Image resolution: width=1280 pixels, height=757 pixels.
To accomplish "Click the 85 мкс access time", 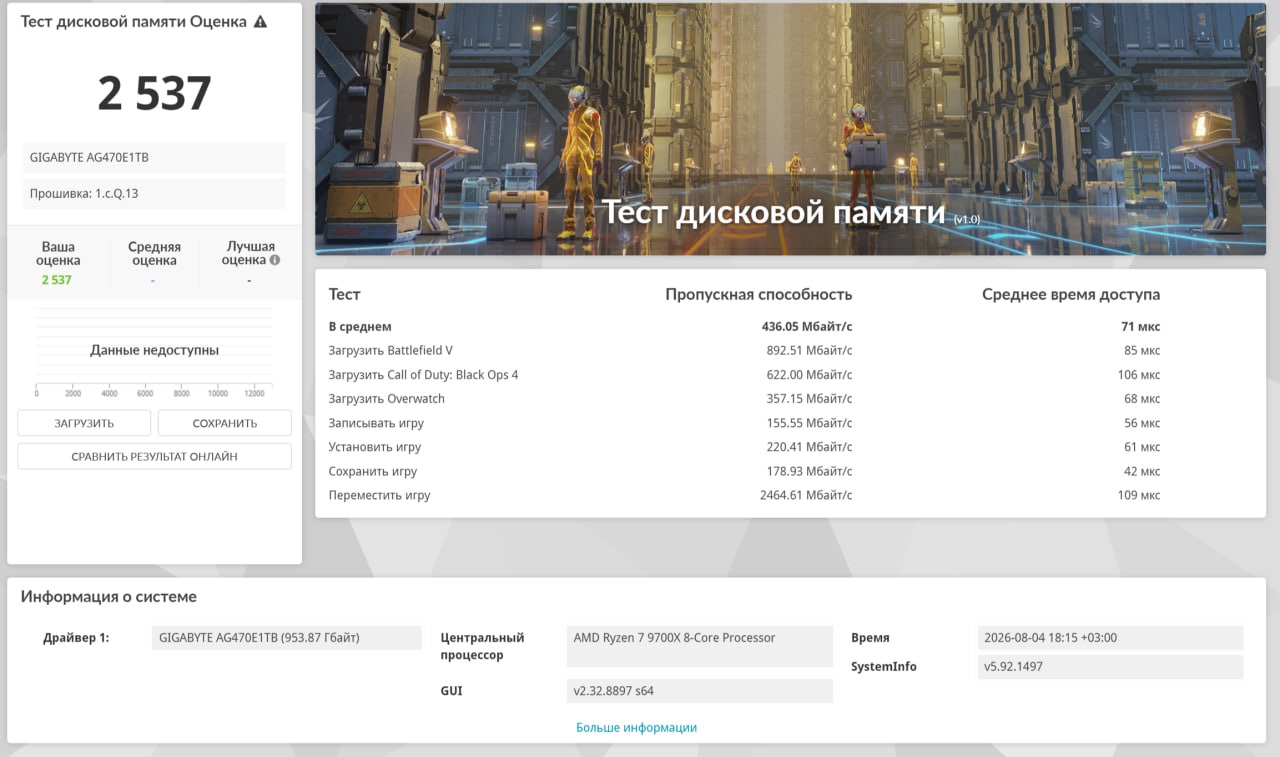I will [1142, 351].
